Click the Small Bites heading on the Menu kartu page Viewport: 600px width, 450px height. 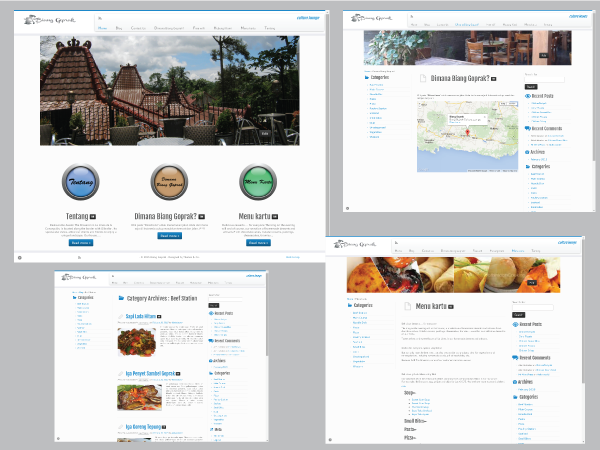click(415, 421)
